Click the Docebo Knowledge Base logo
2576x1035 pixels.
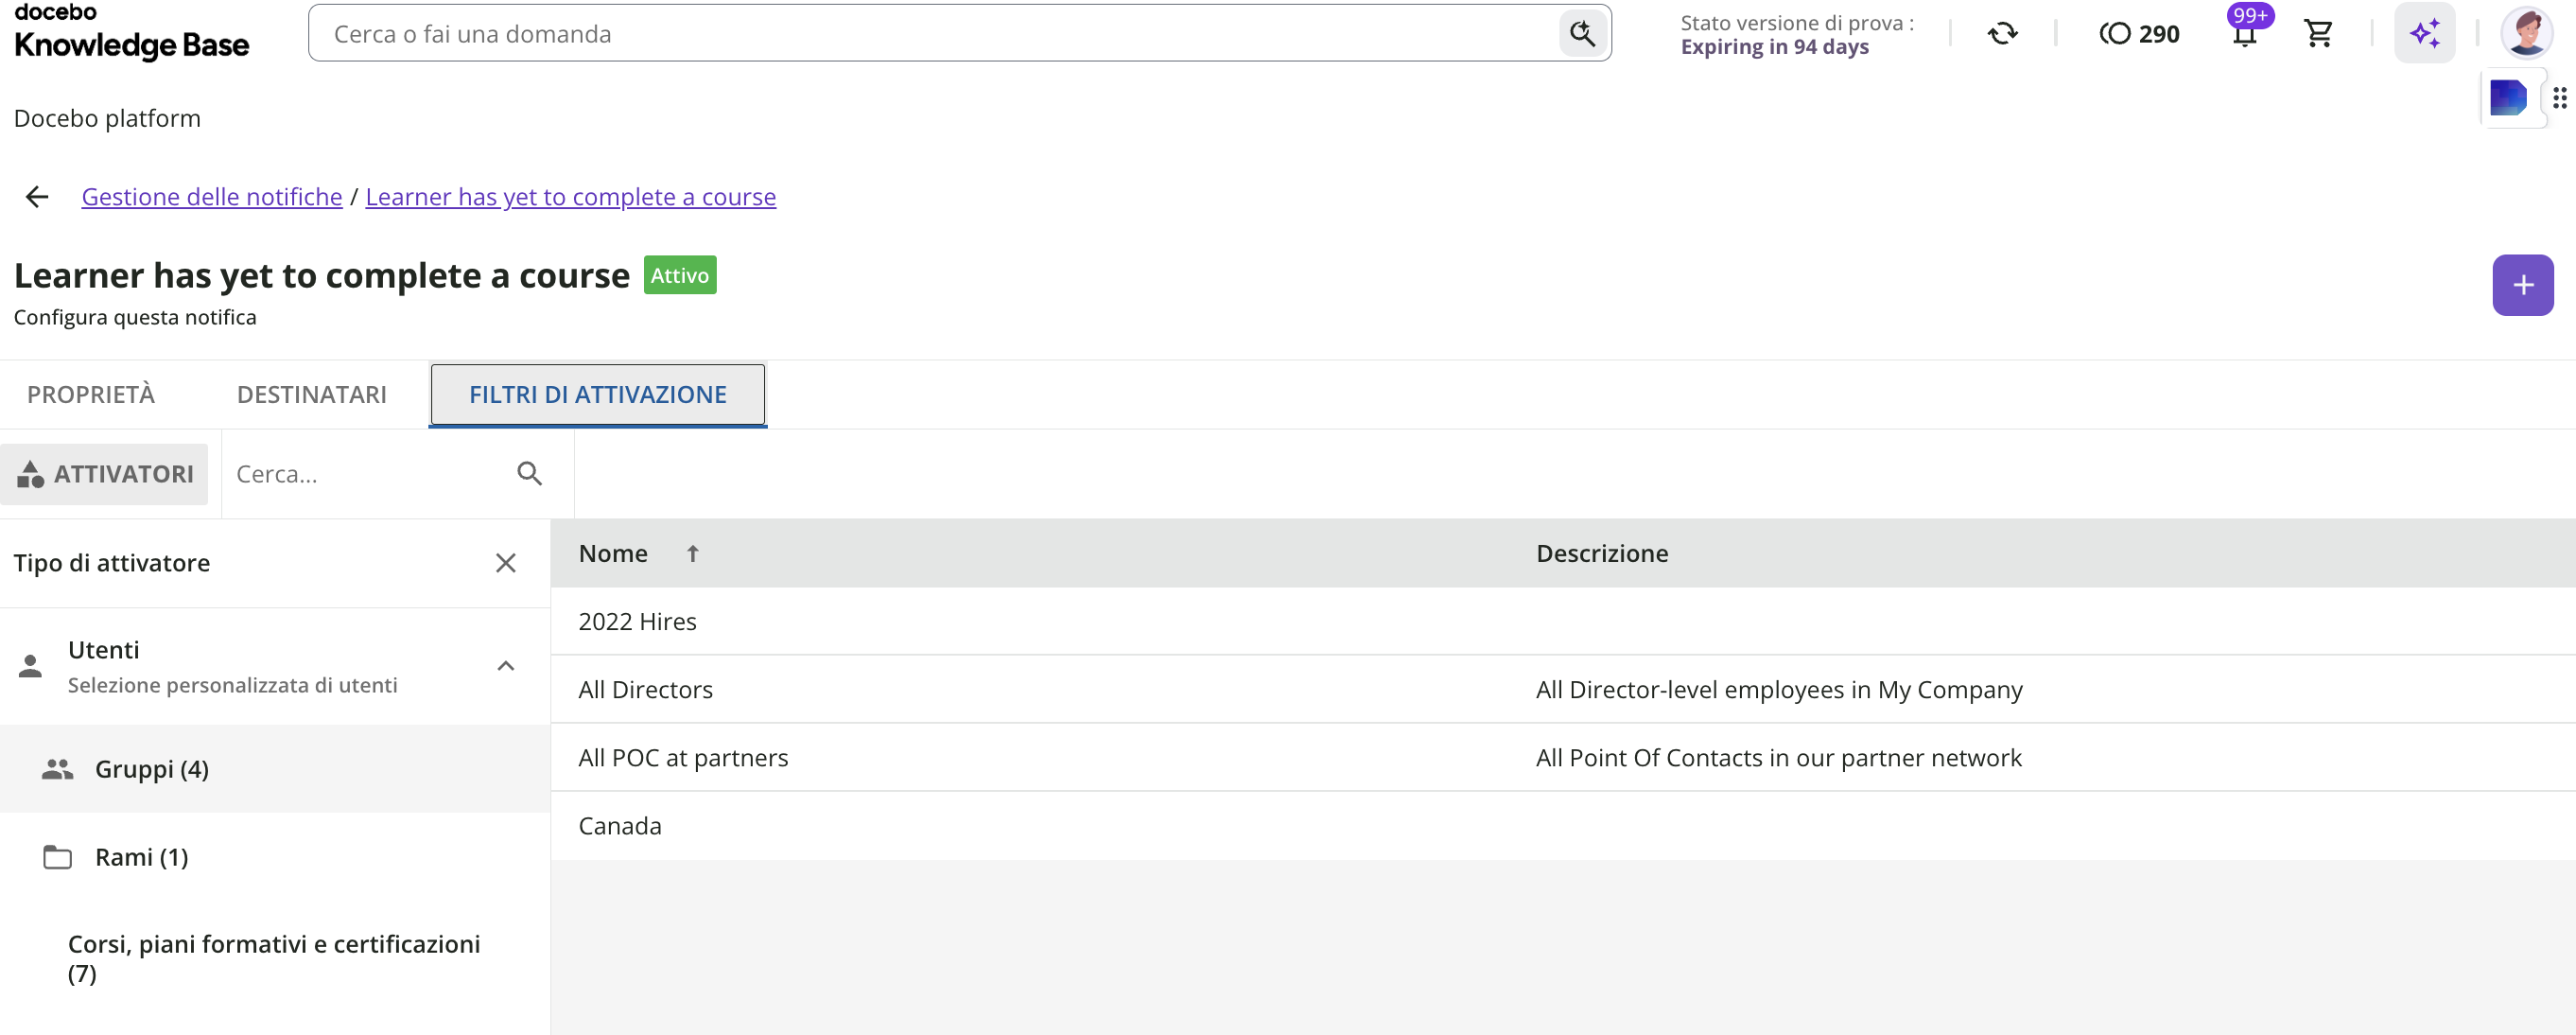[131, 32]
